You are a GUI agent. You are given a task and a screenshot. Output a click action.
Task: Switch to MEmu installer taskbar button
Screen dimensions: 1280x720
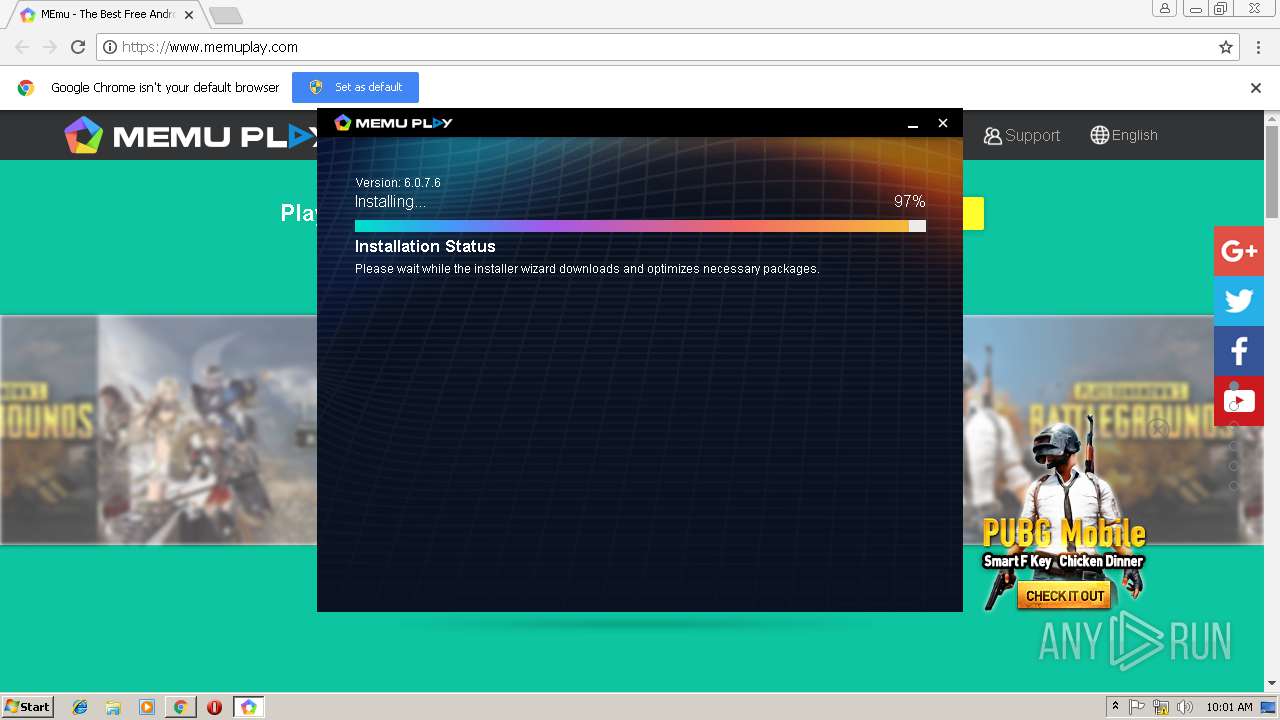pos(248,707)
